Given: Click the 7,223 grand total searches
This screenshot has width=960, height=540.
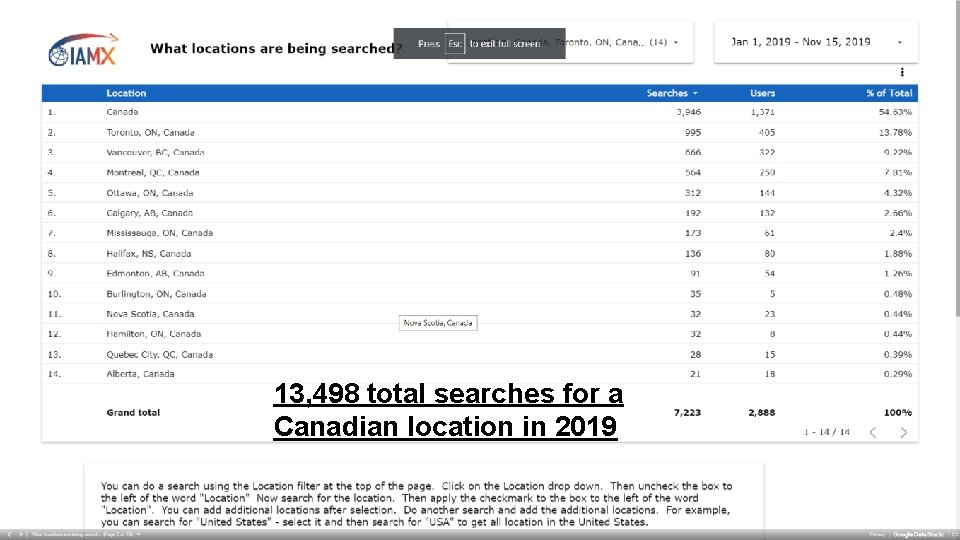Looking at the screenshot, I should point(688,413).
